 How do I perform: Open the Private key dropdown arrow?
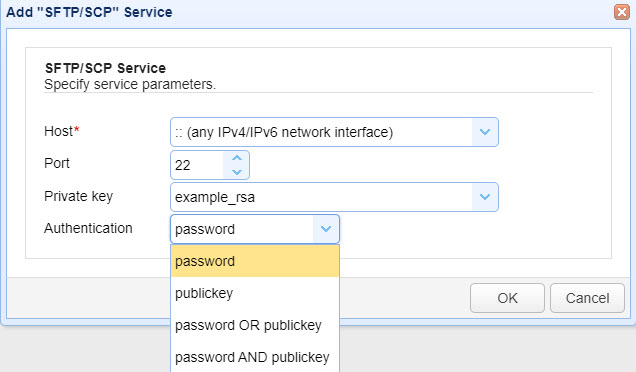point(485,197)
